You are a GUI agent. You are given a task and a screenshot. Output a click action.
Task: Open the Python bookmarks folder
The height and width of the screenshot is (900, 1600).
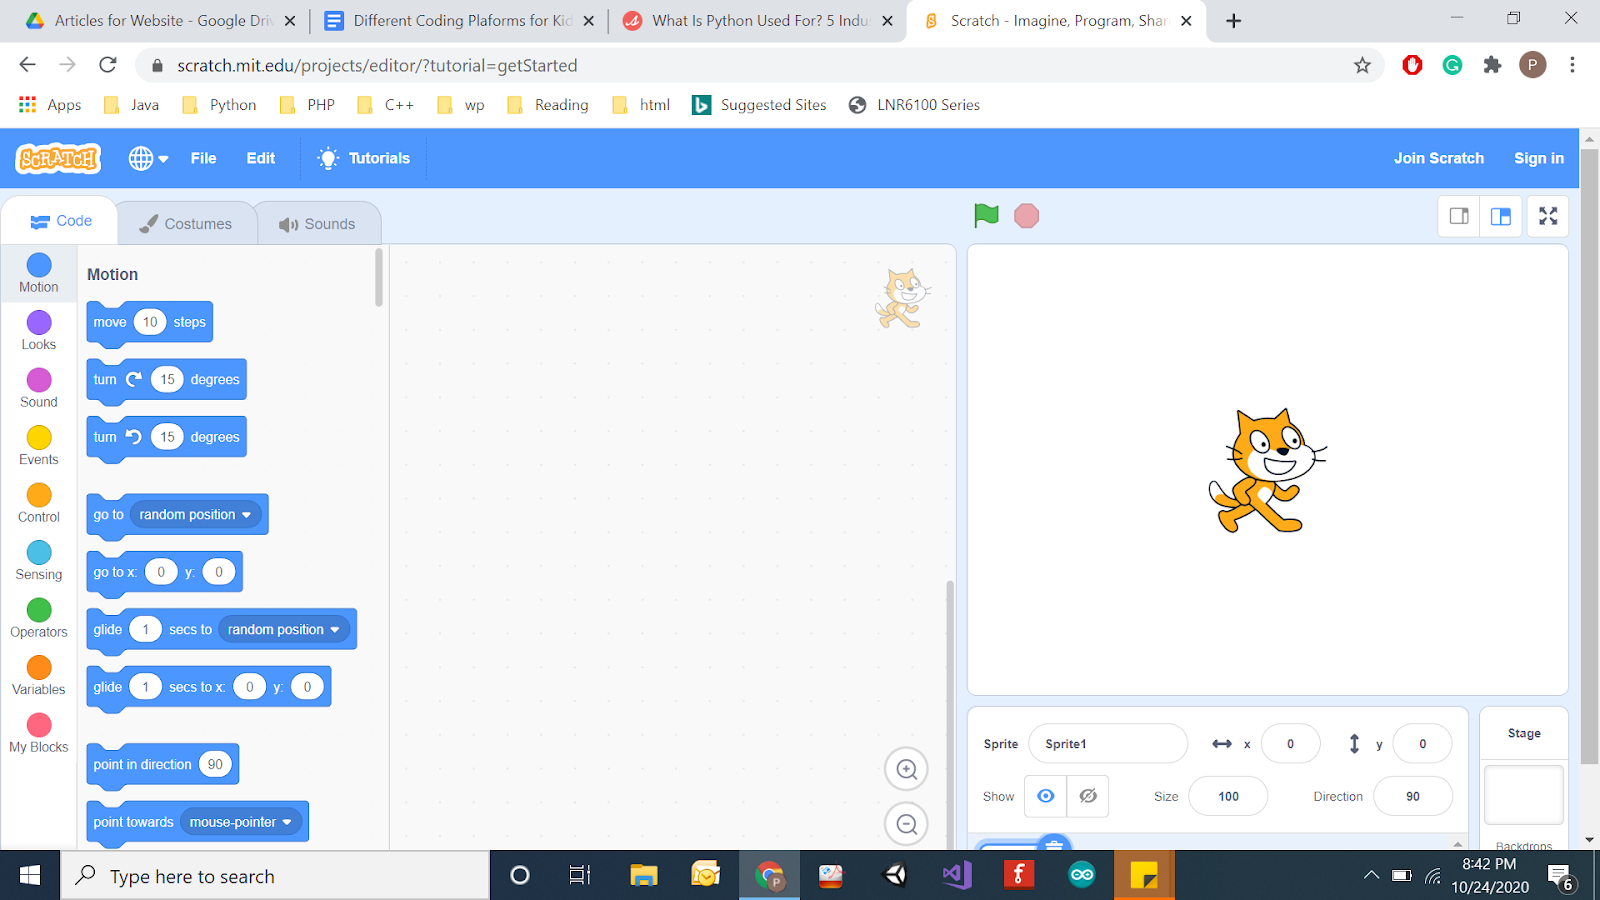pyautogui.click(x=219, y=105)
